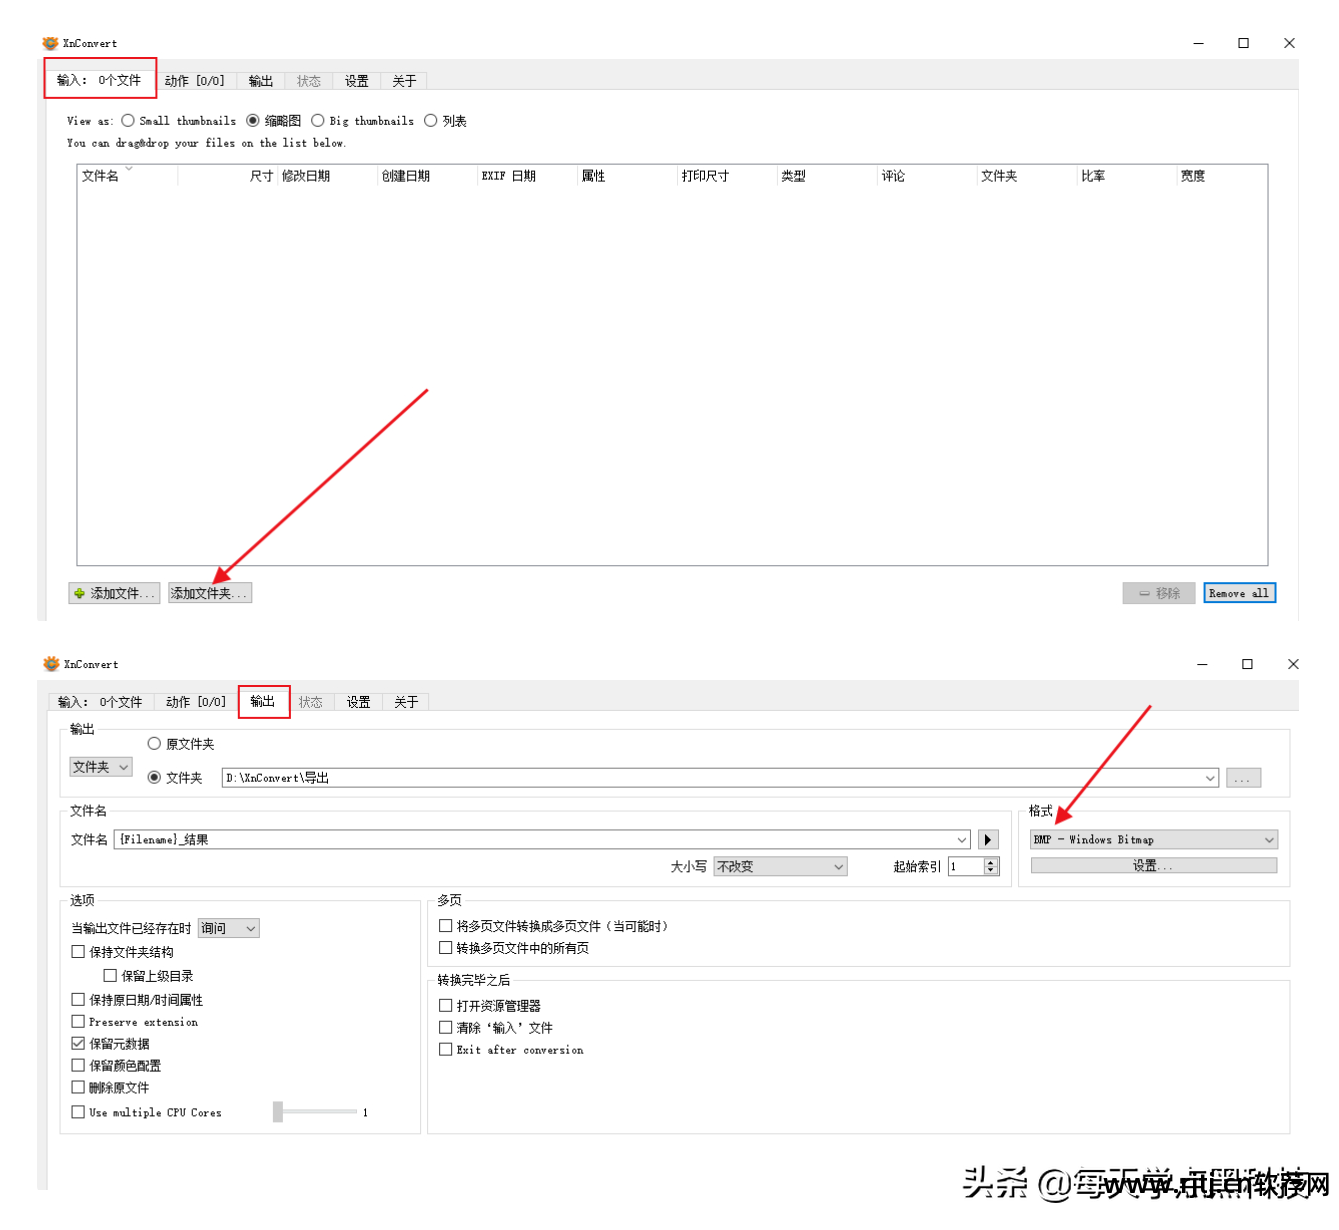Enable 保留颜色配置 checkbox
The image size is (1339, 1230).
tap(78, 1065)
